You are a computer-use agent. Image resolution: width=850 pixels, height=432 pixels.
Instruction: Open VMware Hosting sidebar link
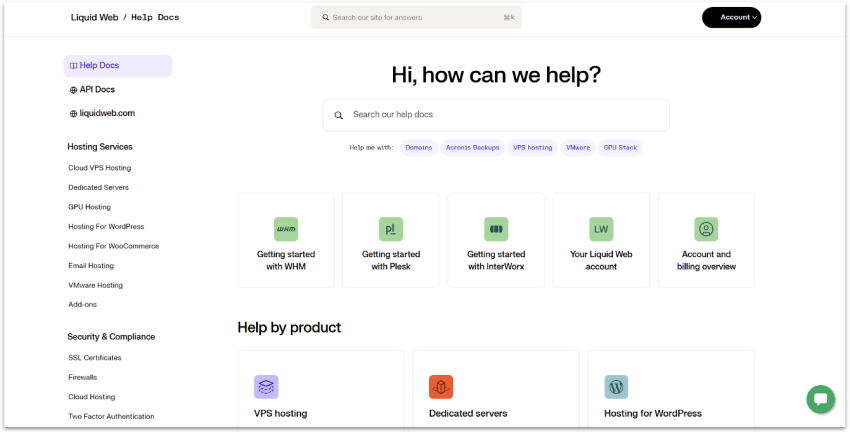coord(95,285)
